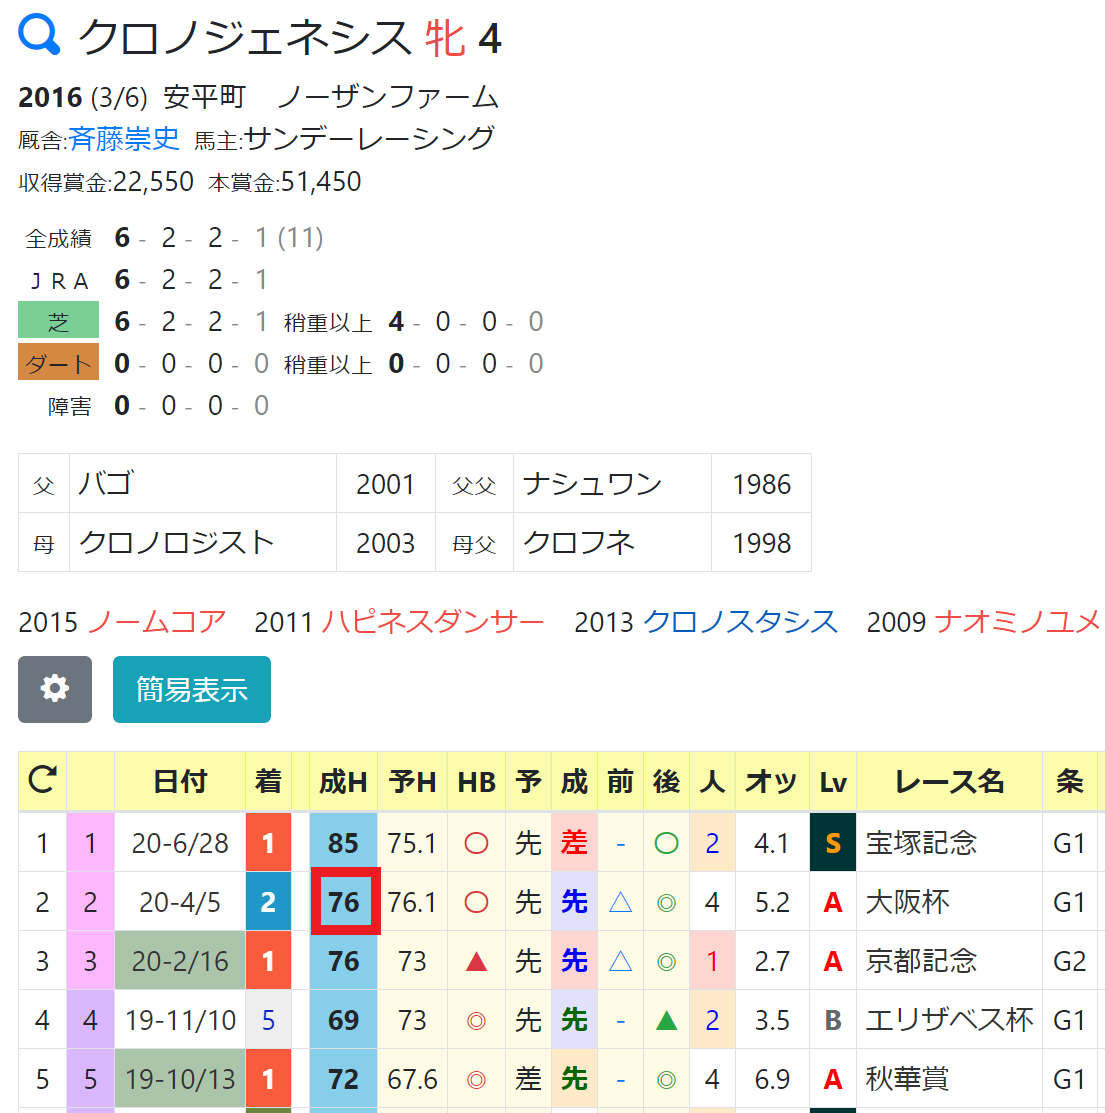Click the 着 column header

(x=268, y=782)
